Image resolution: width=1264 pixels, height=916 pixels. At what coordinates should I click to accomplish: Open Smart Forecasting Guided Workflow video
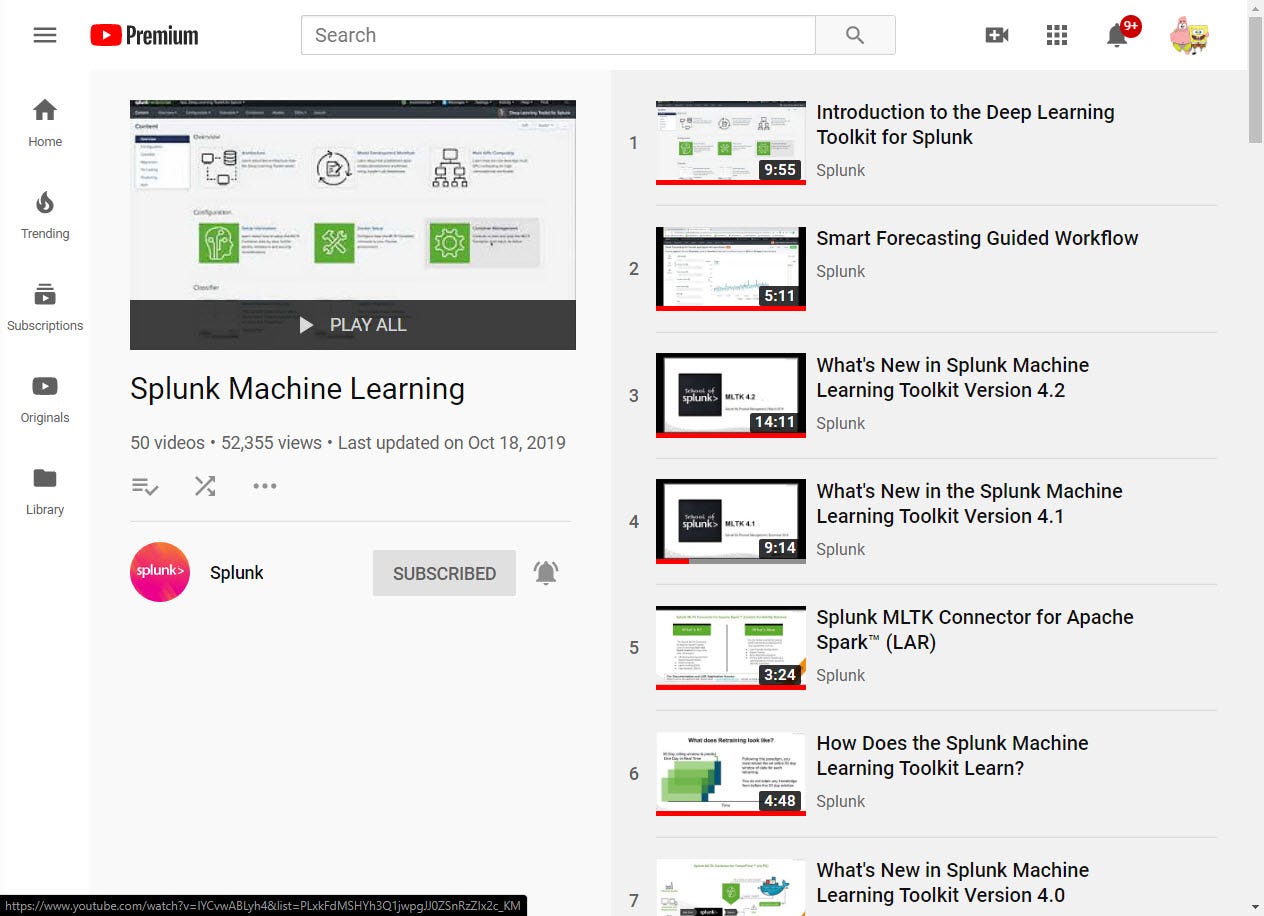977,238
